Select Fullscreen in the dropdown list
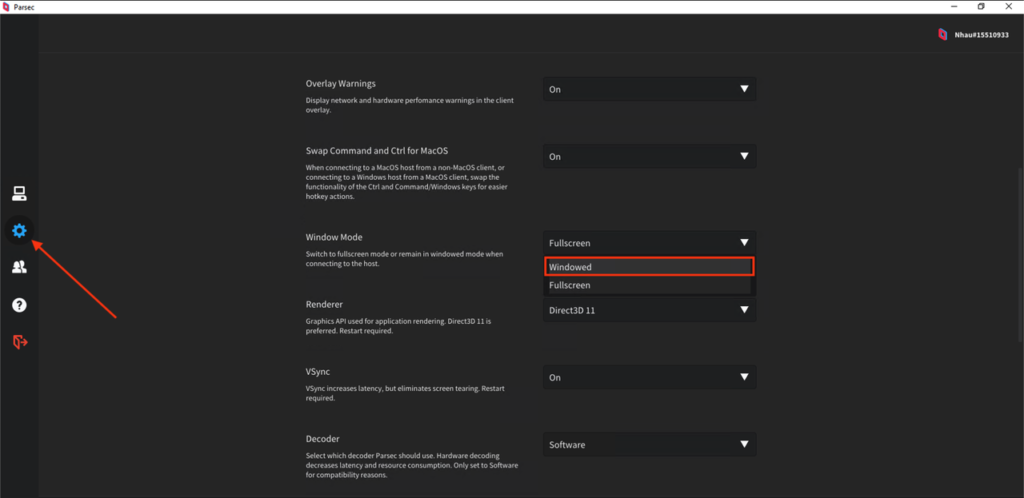1024x498 pixels. click(x=649, y=285)
